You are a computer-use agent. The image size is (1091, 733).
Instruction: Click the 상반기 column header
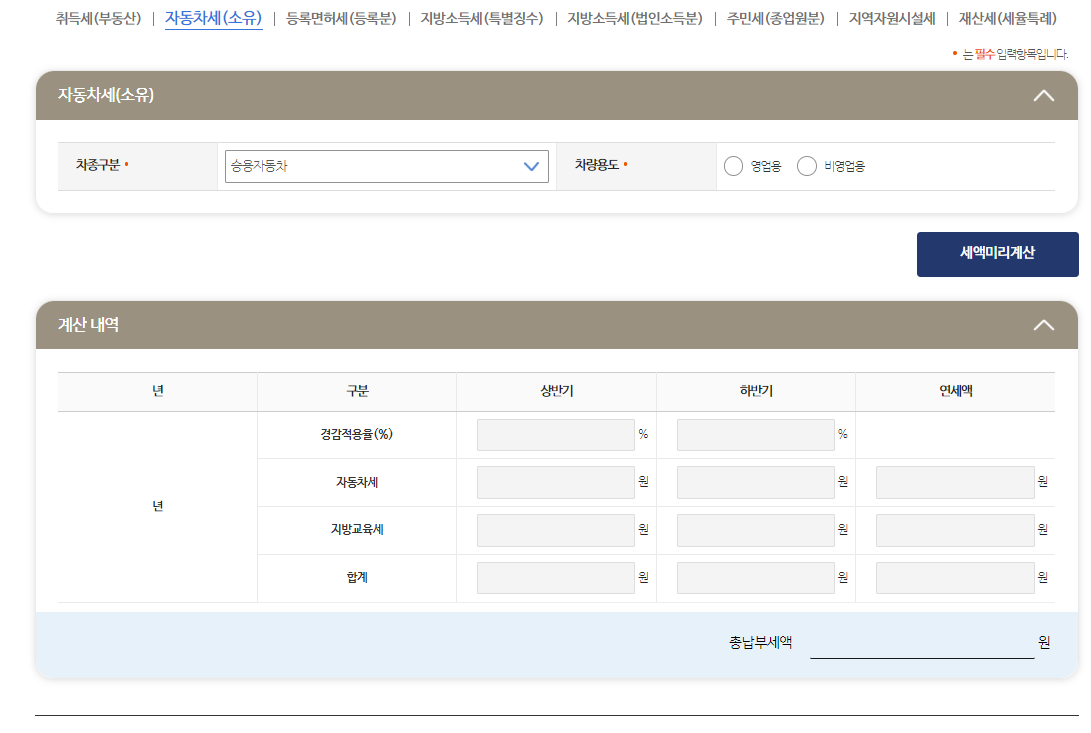click(557, 391)
